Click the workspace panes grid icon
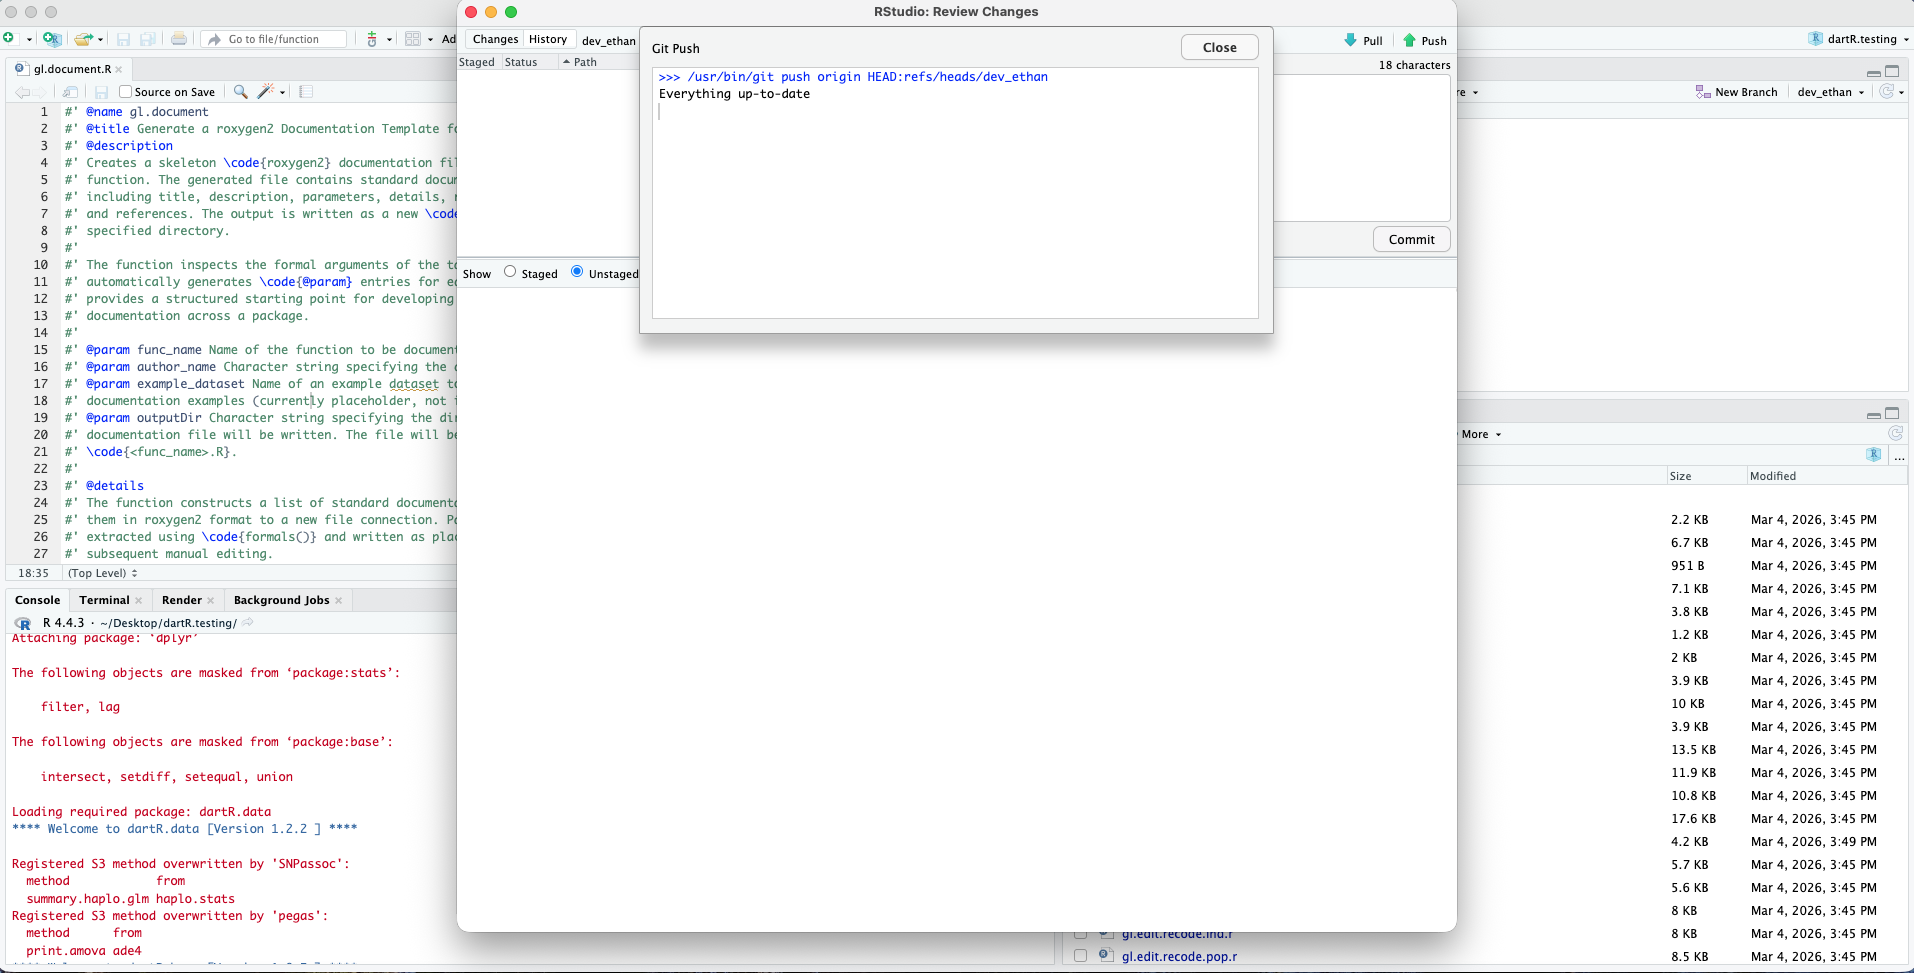 pos(413,39)
